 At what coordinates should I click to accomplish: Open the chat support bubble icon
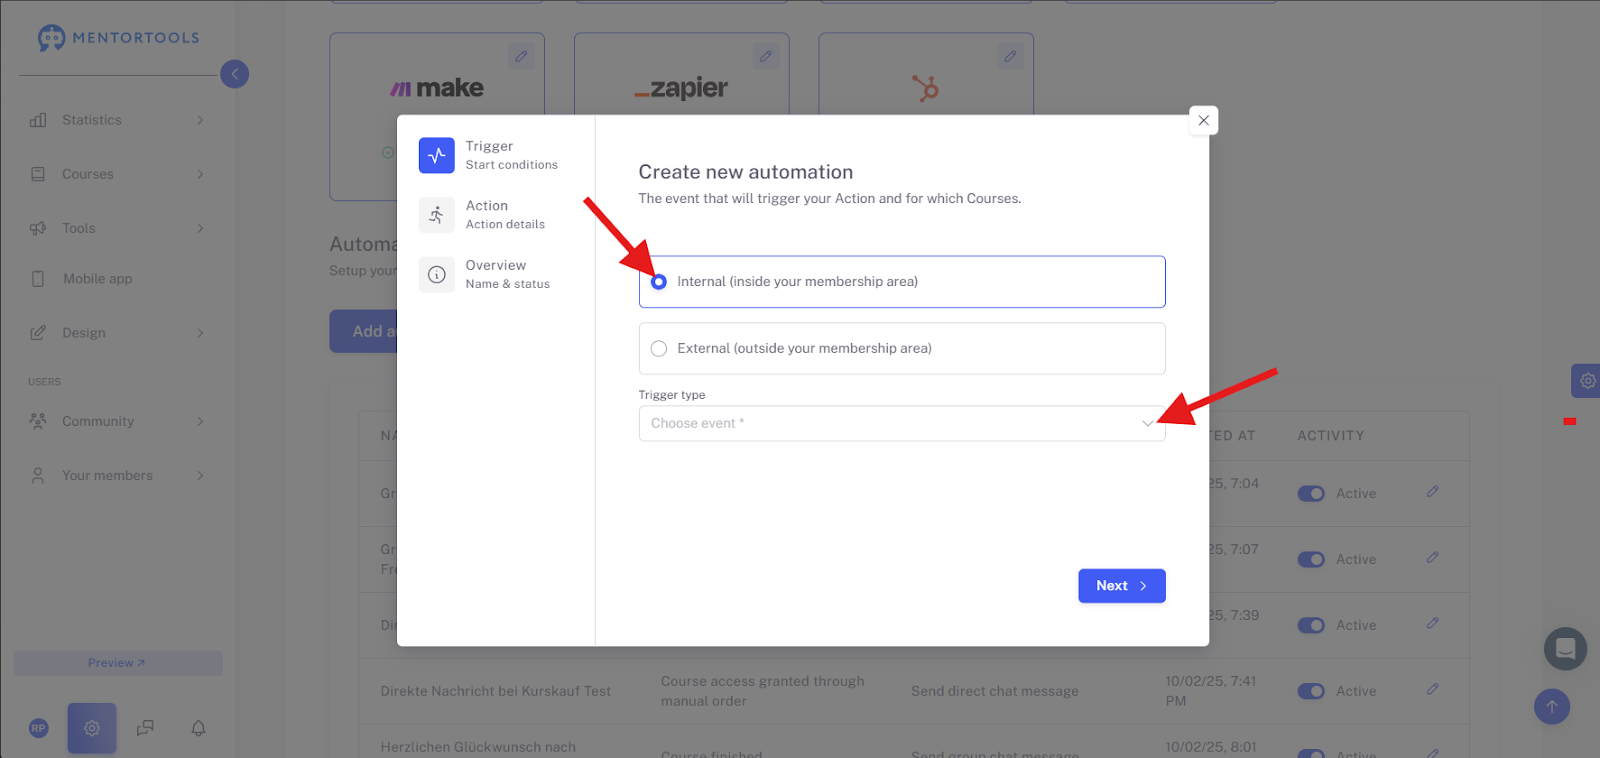click(1566, 649)
